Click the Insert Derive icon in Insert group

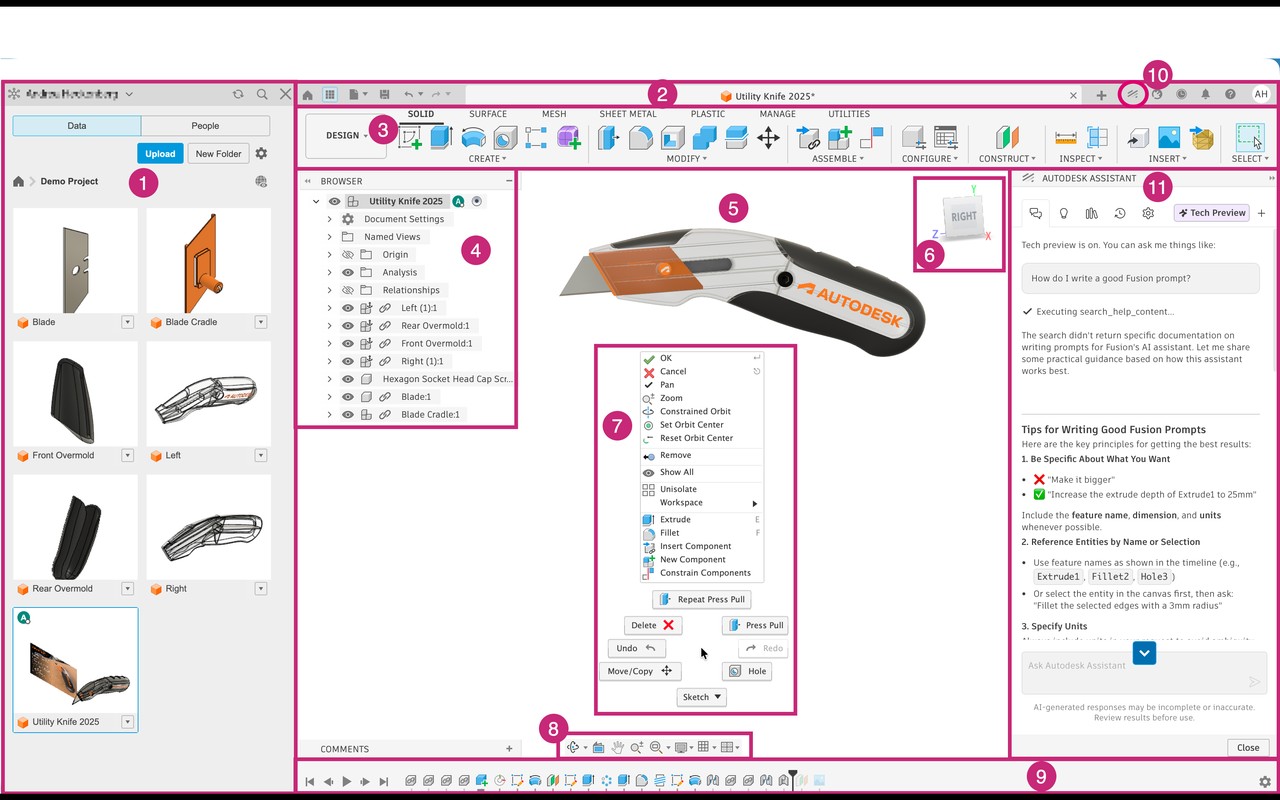pyautogui.click(x=1137, y=138)
